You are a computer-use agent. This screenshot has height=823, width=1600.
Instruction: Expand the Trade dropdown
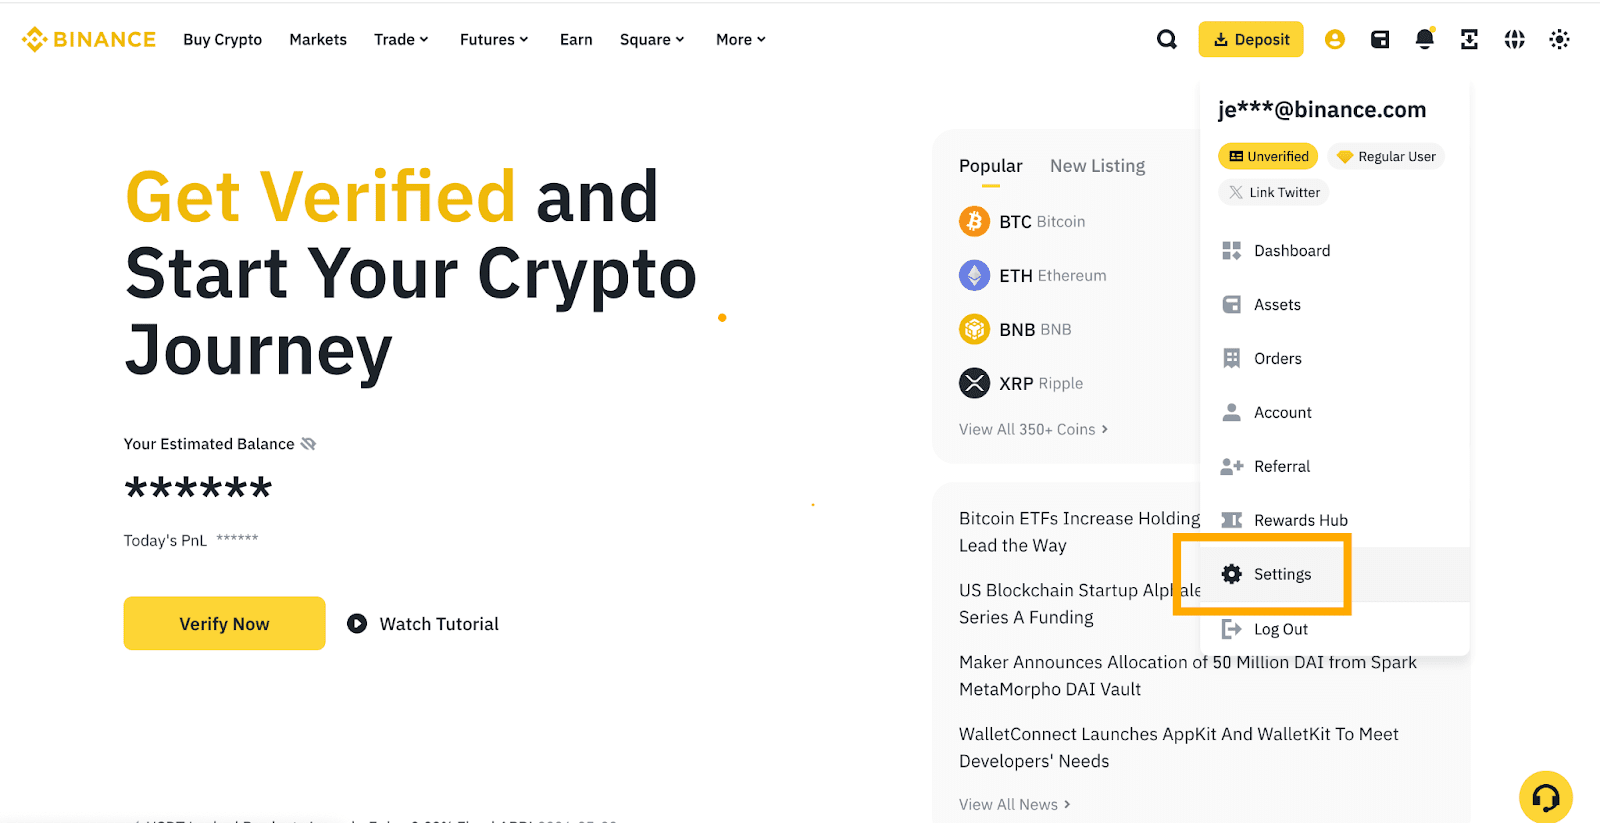click(400, 39)
